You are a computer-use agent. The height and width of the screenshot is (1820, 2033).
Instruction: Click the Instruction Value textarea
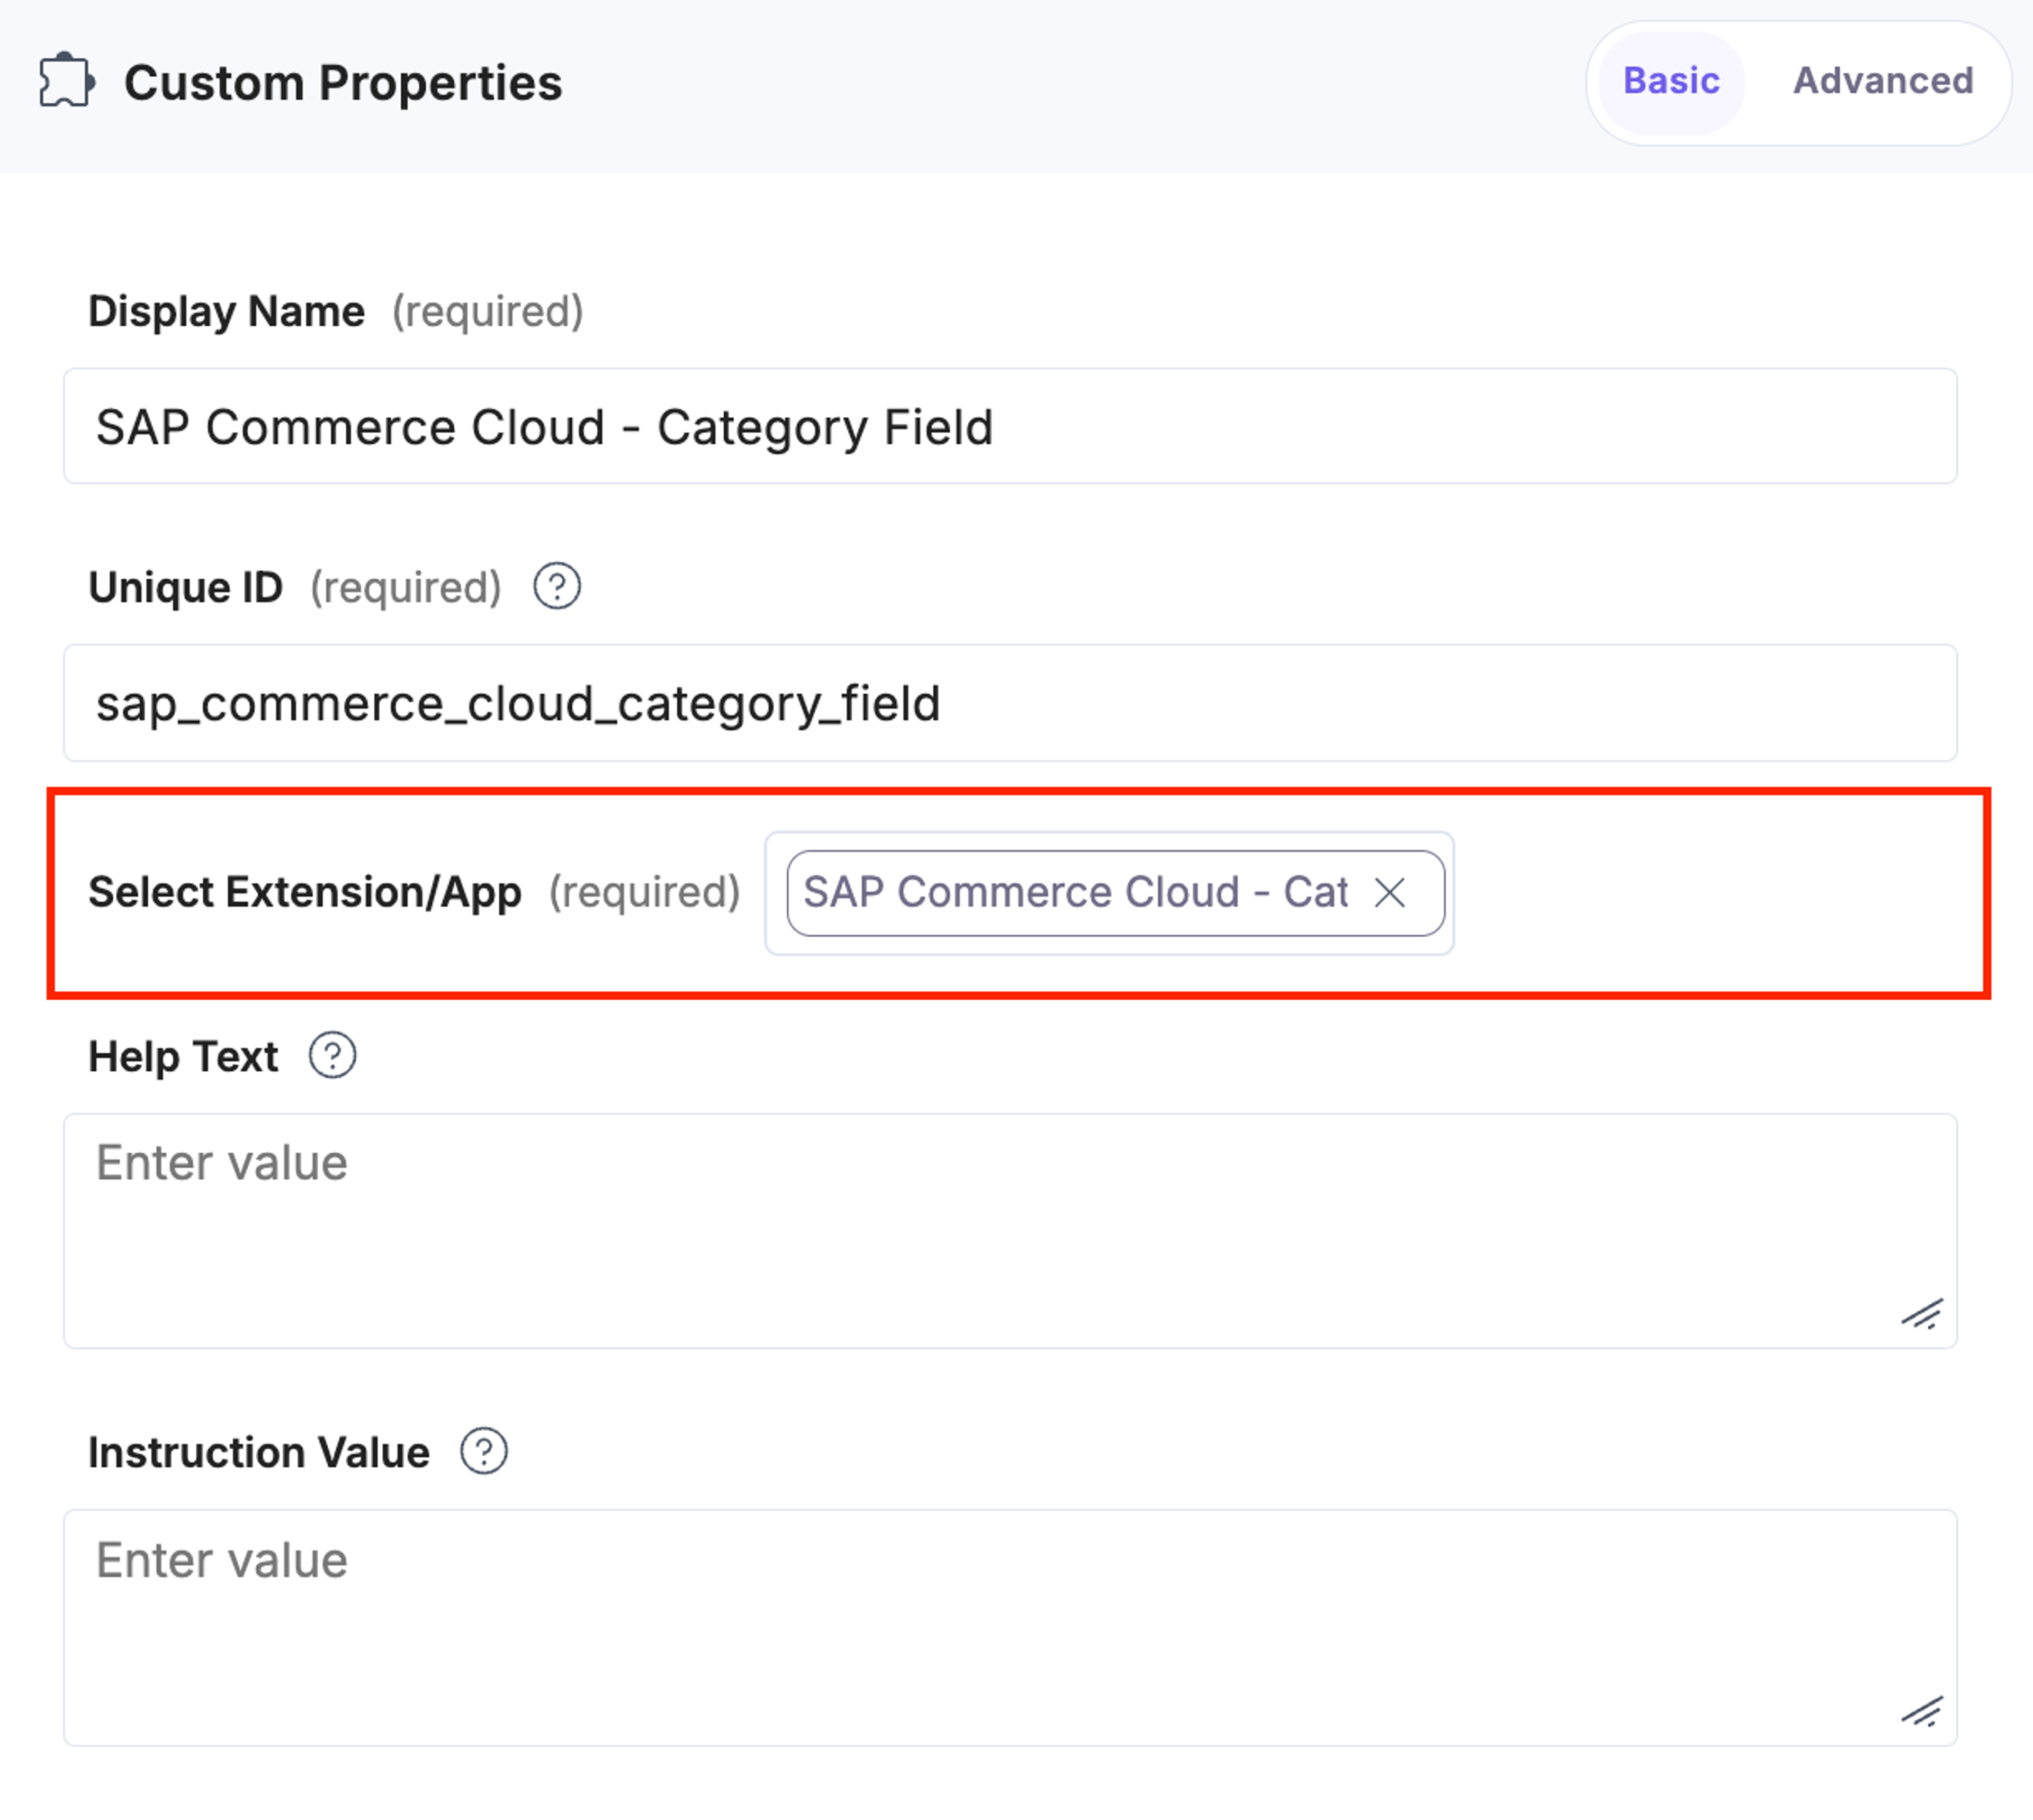click(x=1010, y=1628)
